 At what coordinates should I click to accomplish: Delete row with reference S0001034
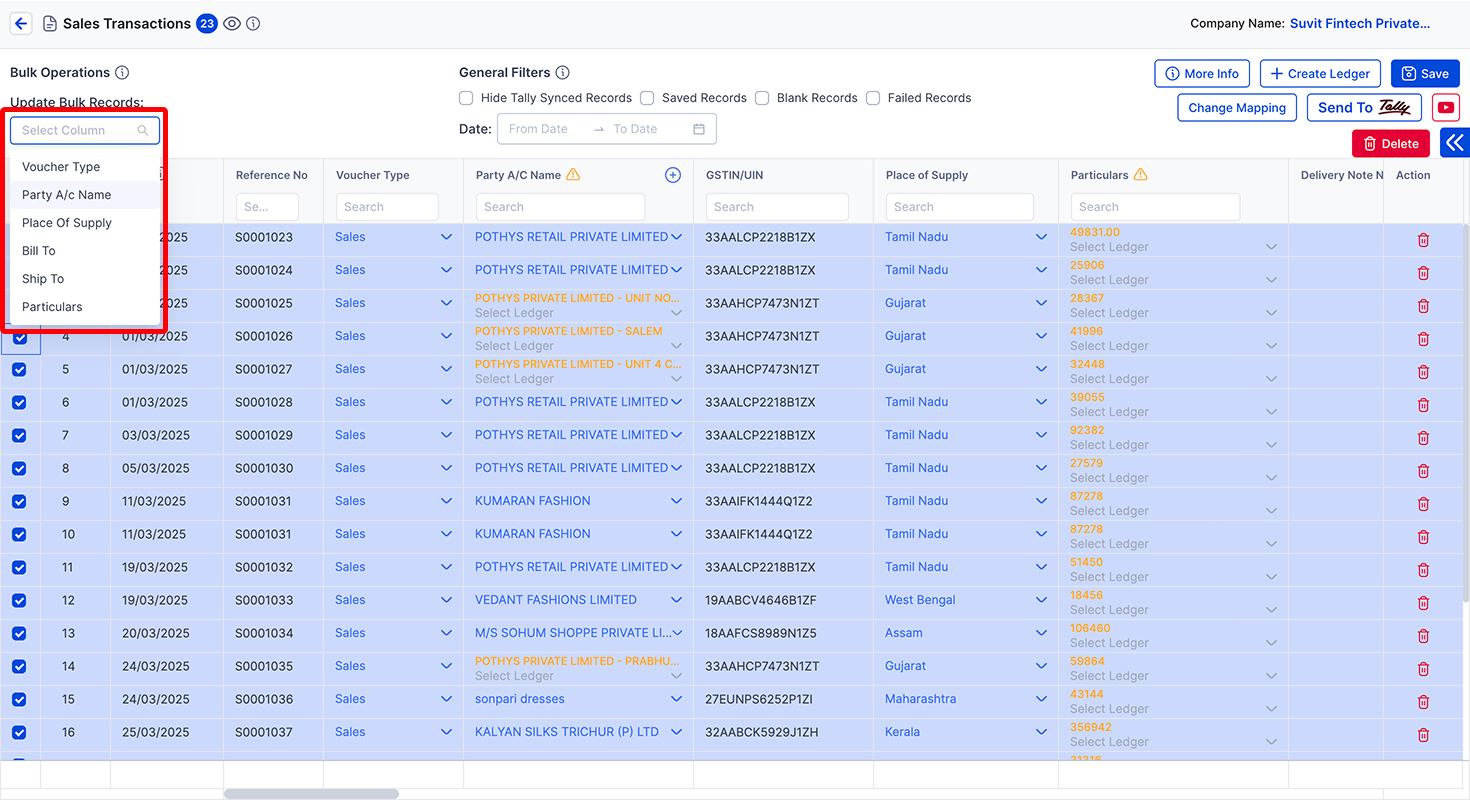1423,636
